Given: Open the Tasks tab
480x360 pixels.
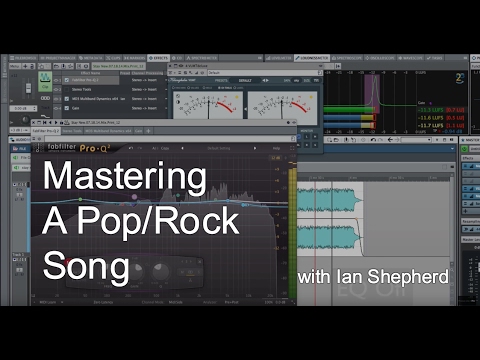Looking at the screenshot, I should (434, 58).
